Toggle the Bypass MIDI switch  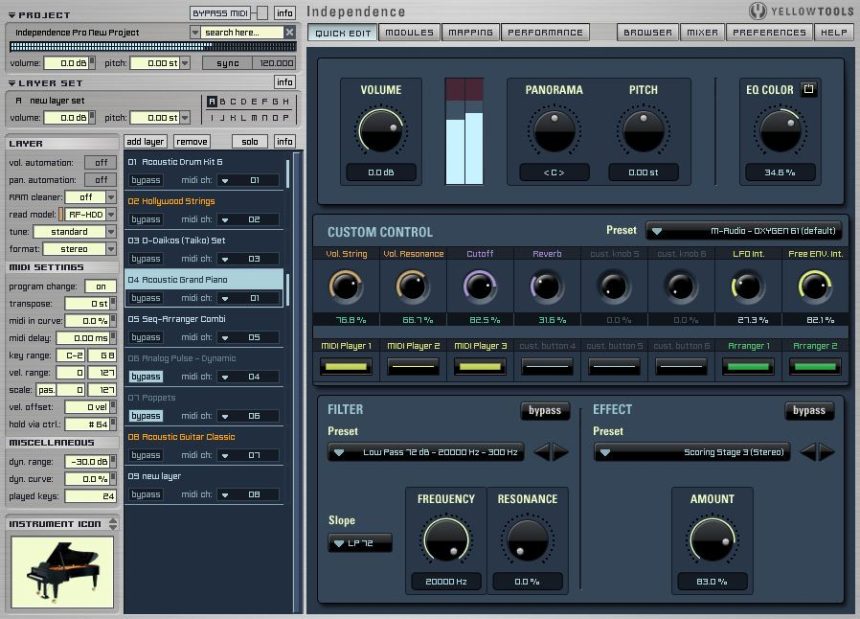click(260, 12)
